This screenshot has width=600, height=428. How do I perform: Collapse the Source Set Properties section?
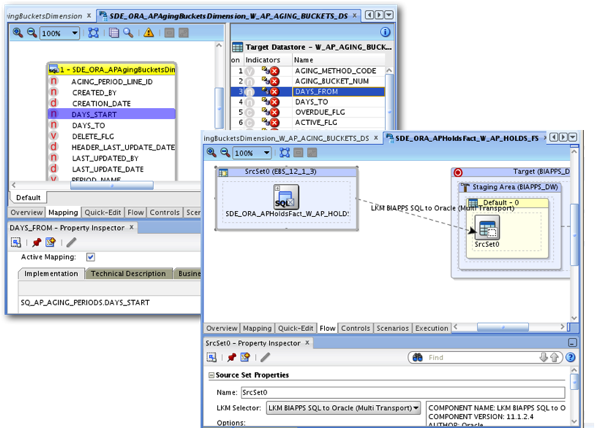click(x=211, y=375)
